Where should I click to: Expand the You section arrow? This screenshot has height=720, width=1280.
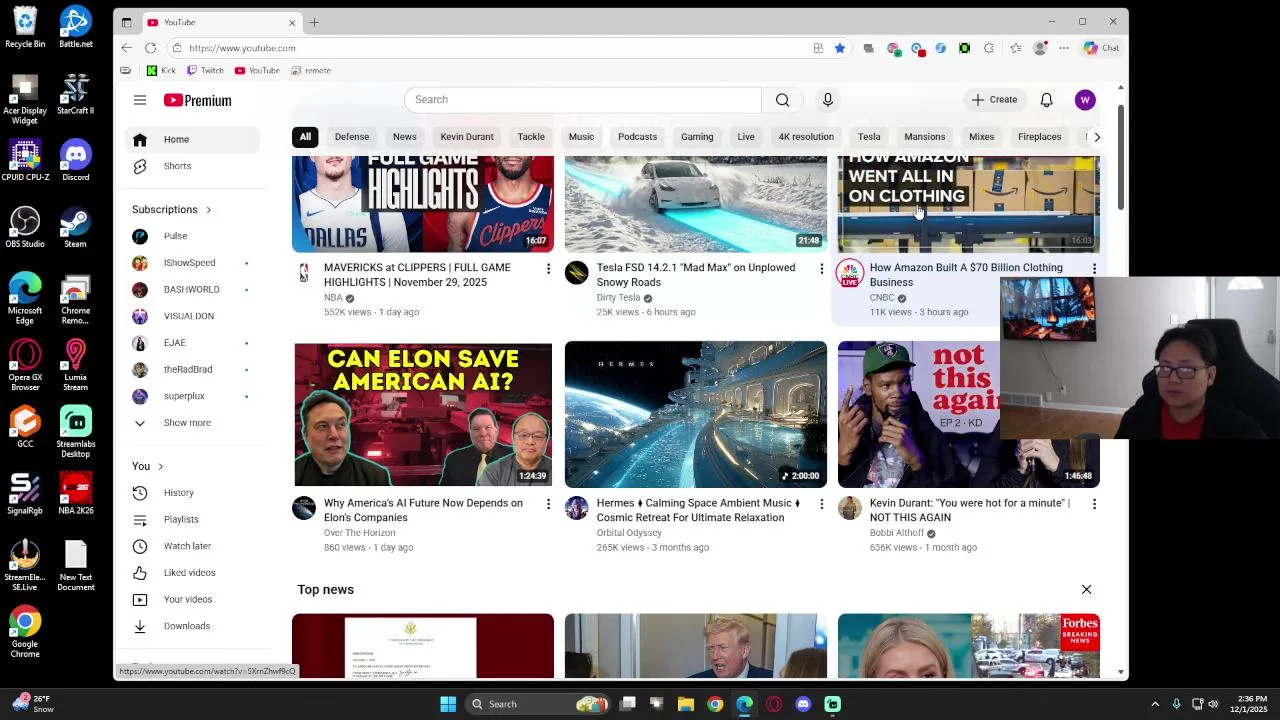click(160, 467)
